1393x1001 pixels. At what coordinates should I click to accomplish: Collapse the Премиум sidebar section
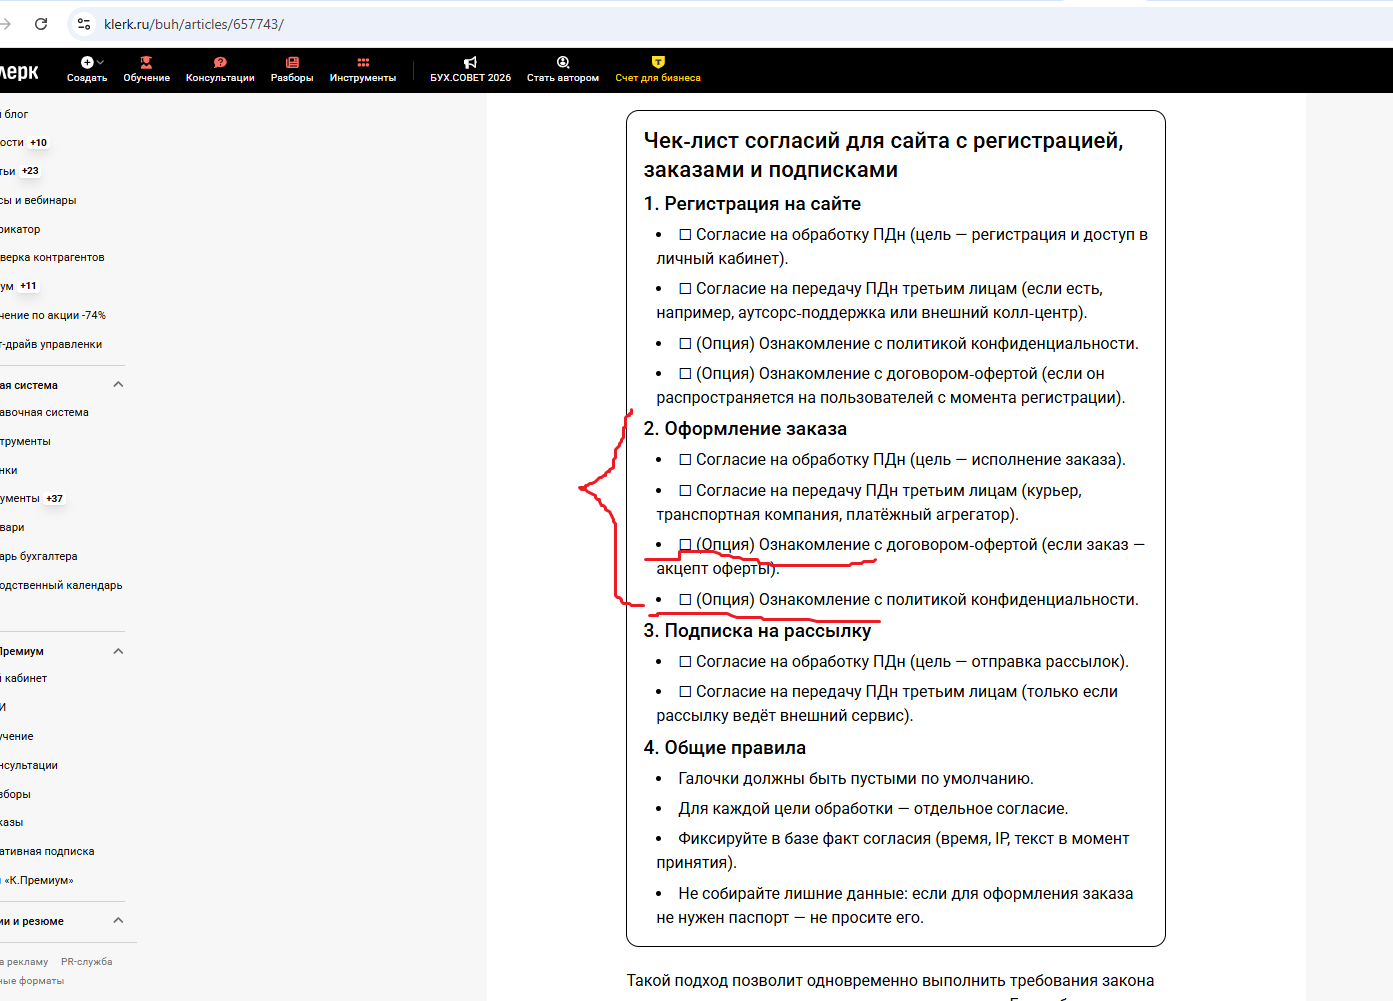click(118, 651)
